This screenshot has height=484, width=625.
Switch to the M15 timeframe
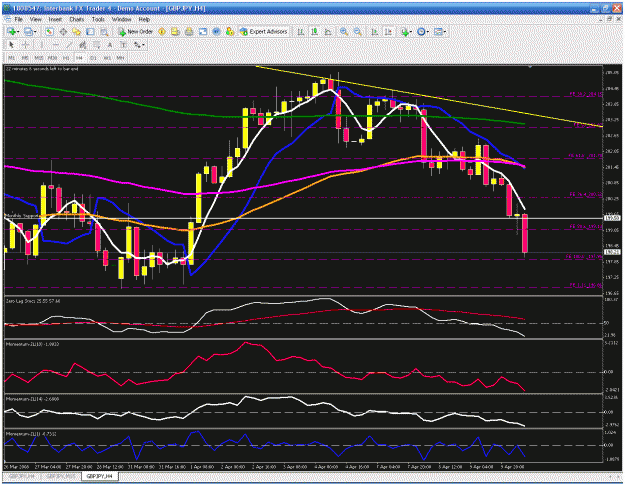click(39, 58)
